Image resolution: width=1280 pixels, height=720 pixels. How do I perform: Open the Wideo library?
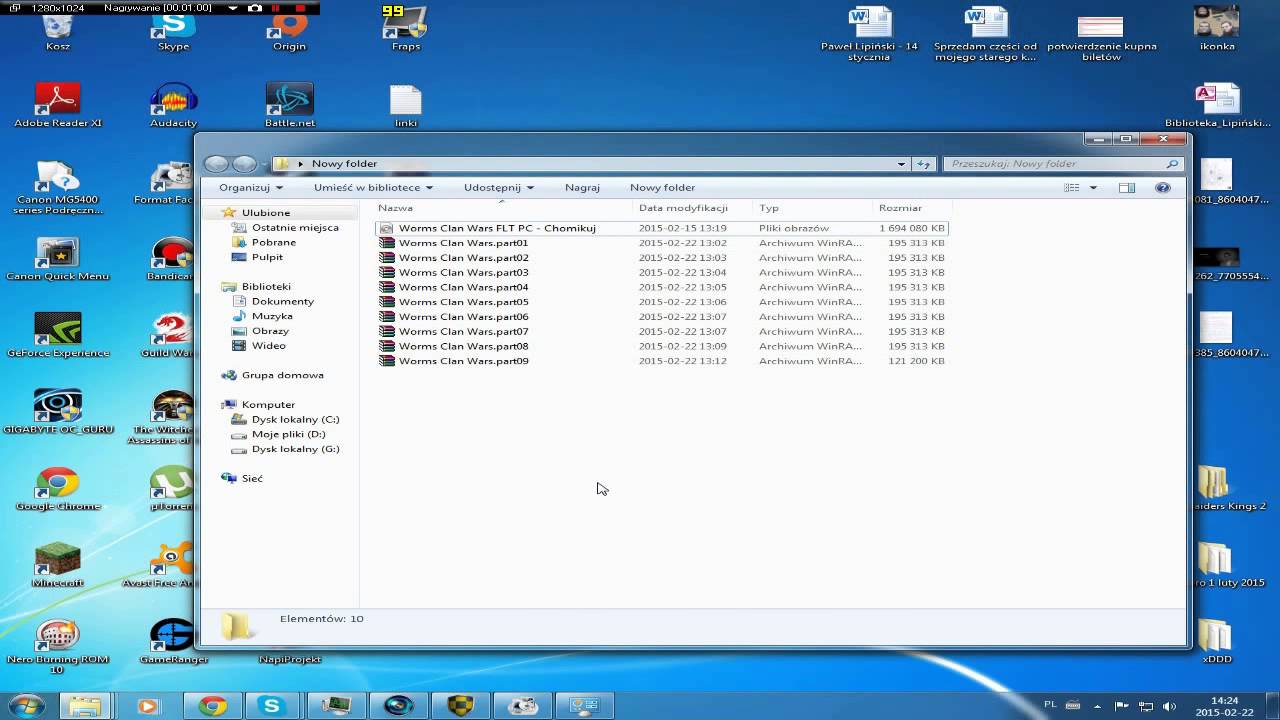(x=268, y=346)
